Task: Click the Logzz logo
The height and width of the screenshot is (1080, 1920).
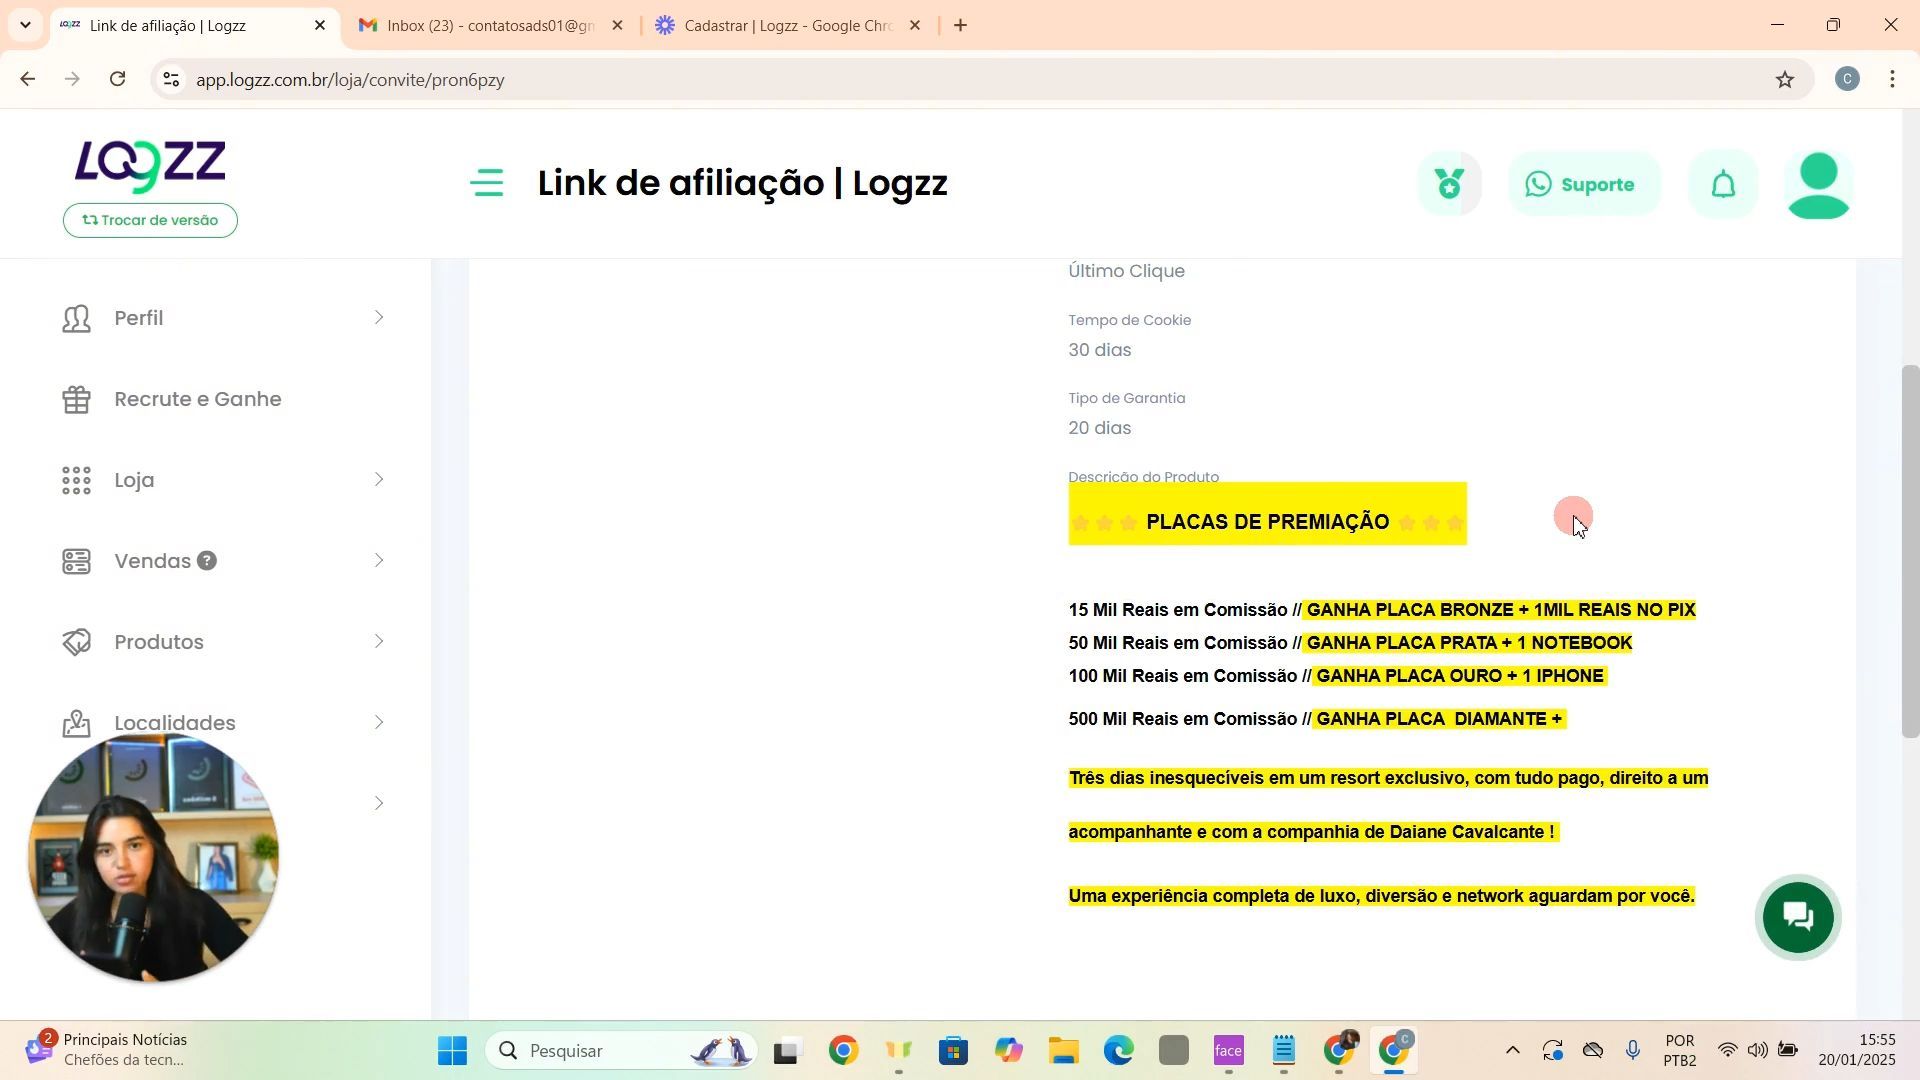Action: [x=150, y=164]
